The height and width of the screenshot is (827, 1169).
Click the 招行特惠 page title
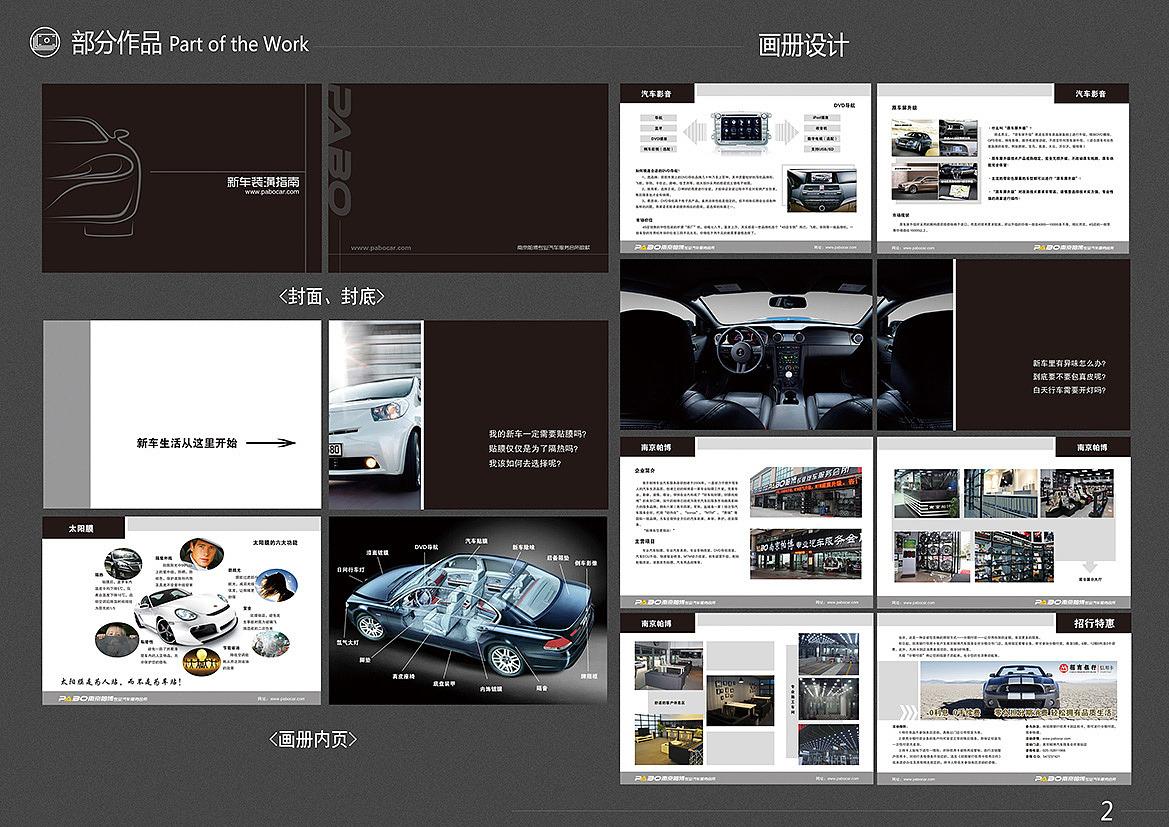pos(1095,624)
